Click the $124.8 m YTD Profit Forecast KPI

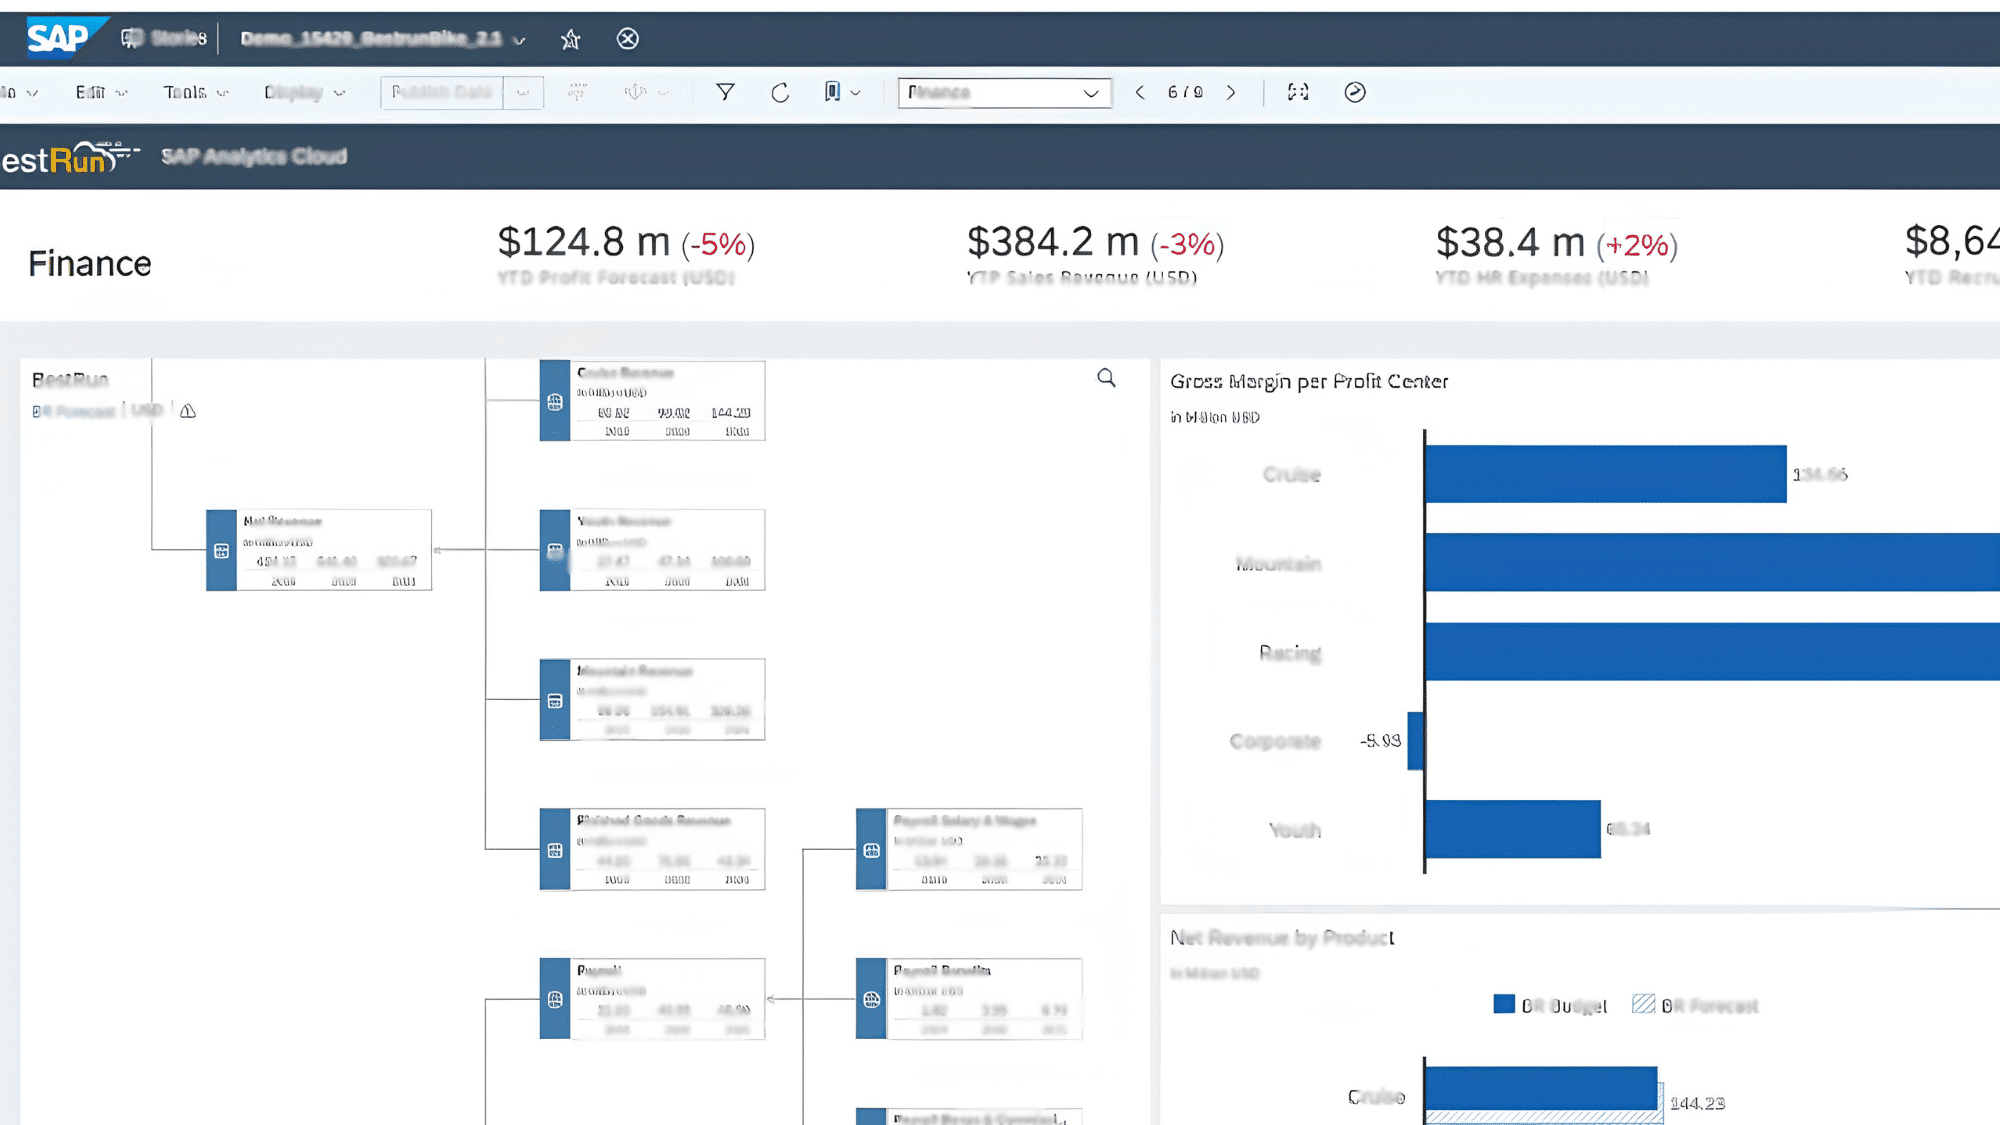[x=626, y=254]
